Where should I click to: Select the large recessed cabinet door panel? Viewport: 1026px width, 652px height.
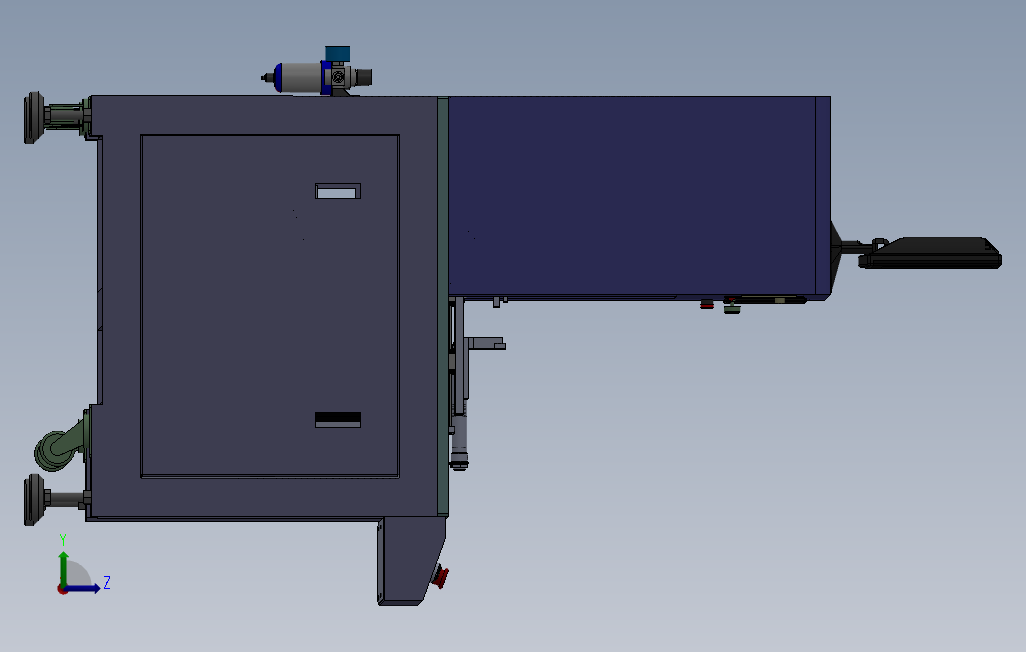point(270,306)
